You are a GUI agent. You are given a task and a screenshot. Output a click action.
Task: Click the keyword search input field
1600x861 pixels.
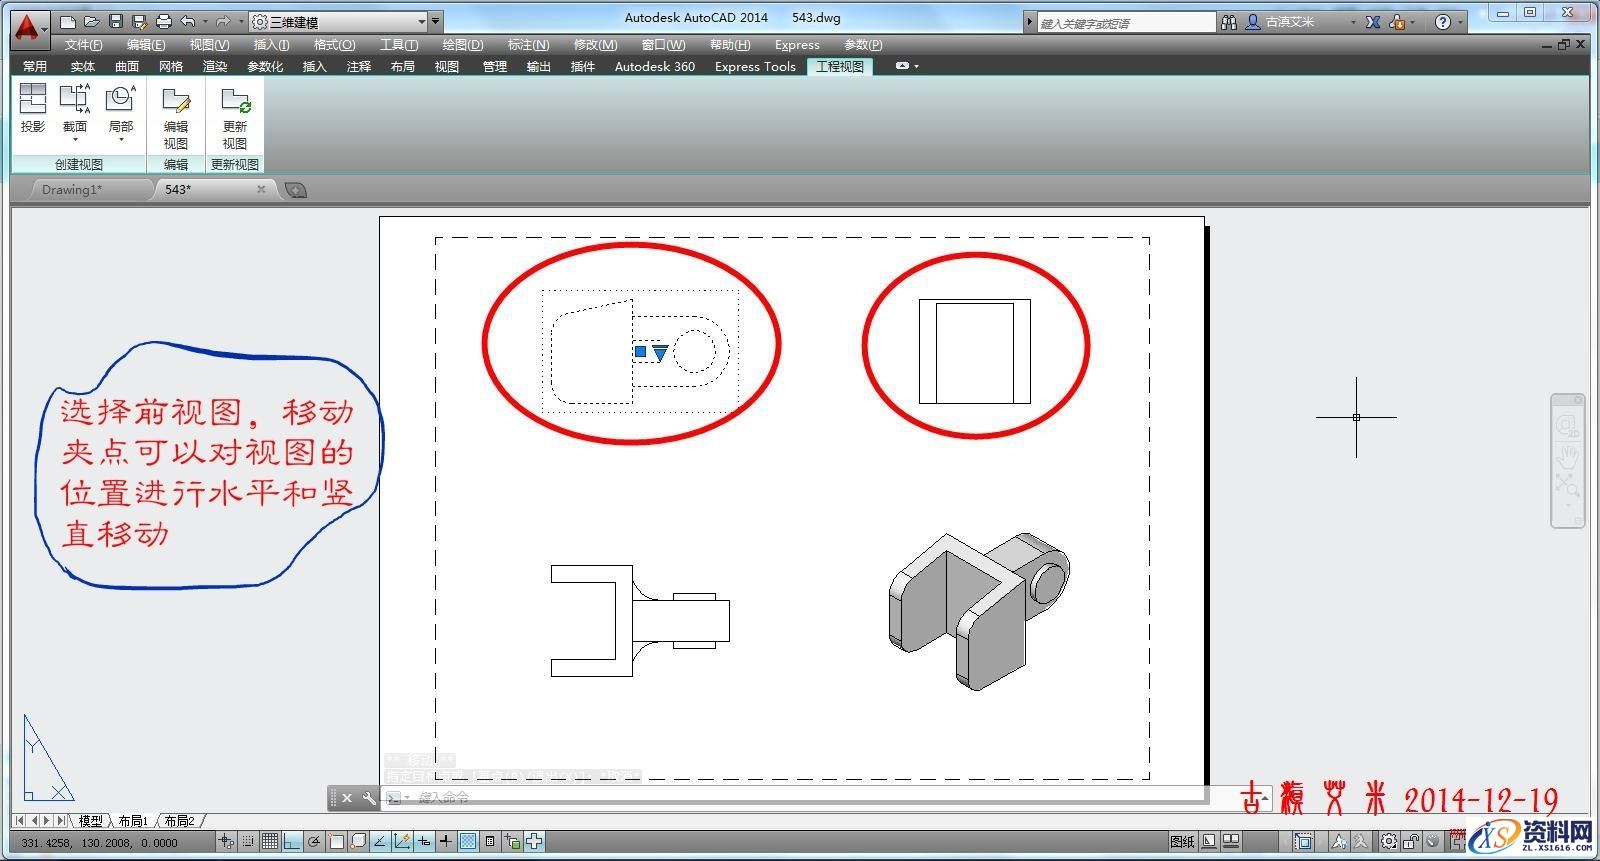click(x=1124, y=22)
